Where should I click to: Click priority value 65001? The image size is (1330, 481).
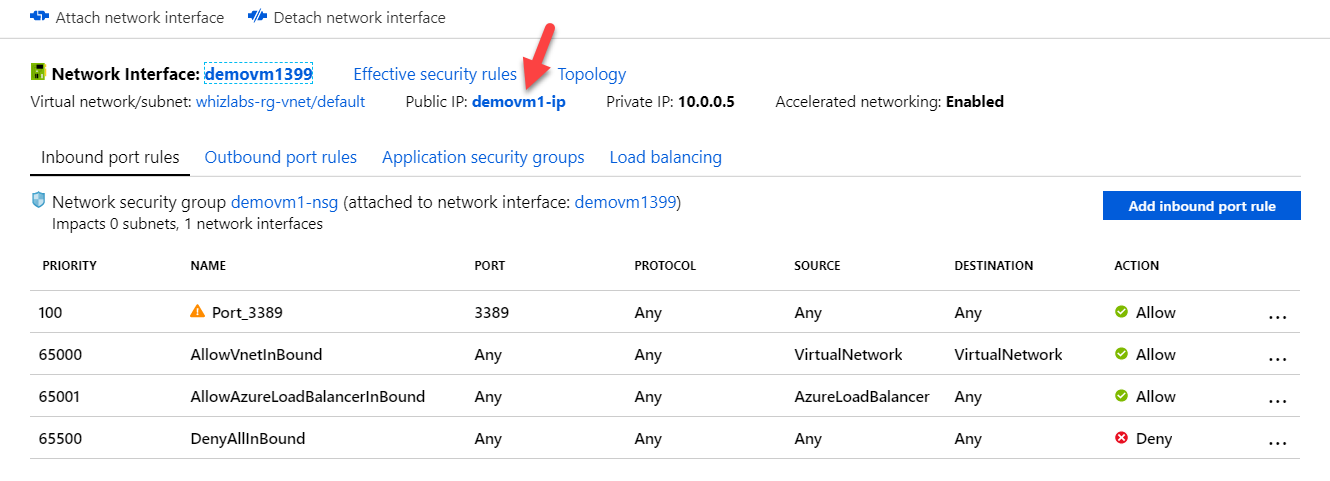coord(59,396)
